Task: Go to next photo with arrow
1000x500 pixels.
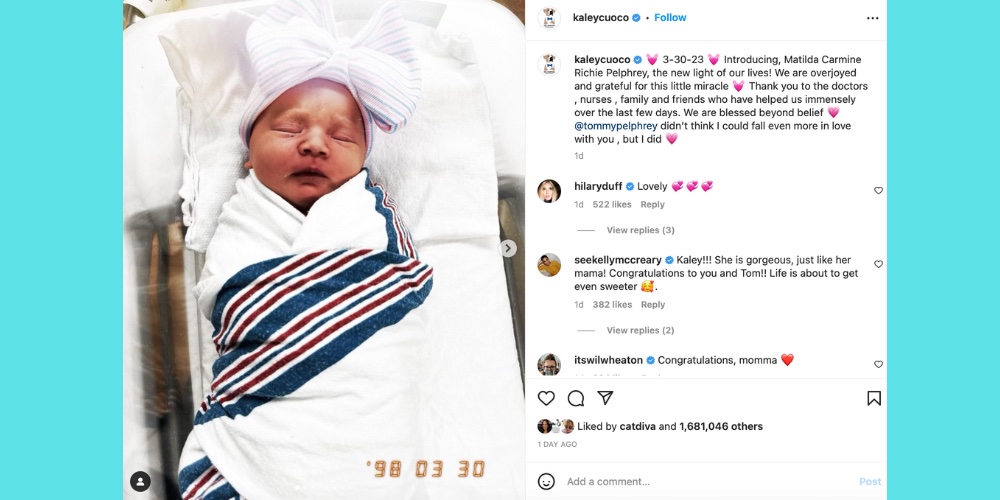Action: [508, 248]
